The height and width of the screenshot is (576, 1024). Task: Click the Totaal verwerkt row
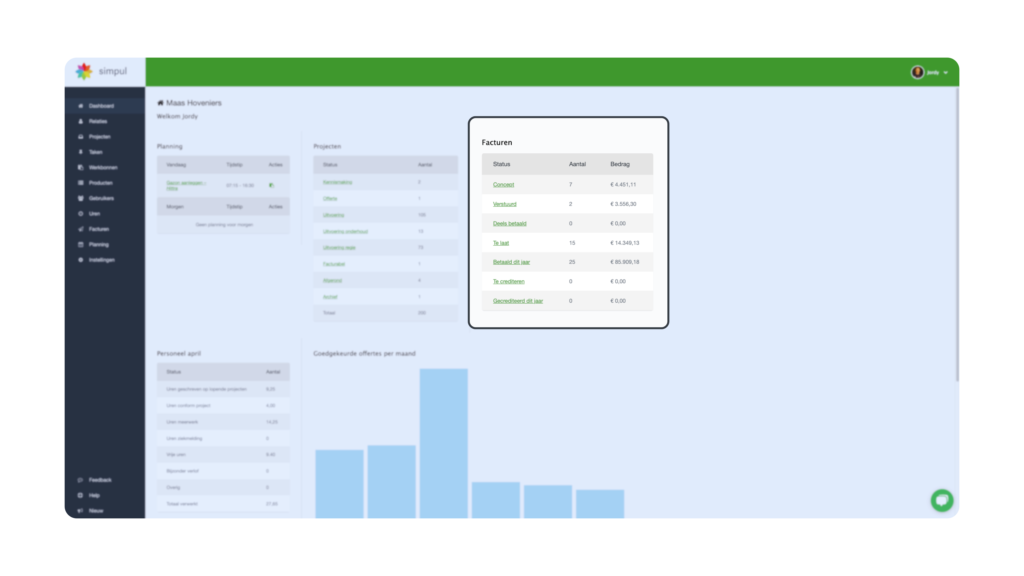click(x=223, y=504)
